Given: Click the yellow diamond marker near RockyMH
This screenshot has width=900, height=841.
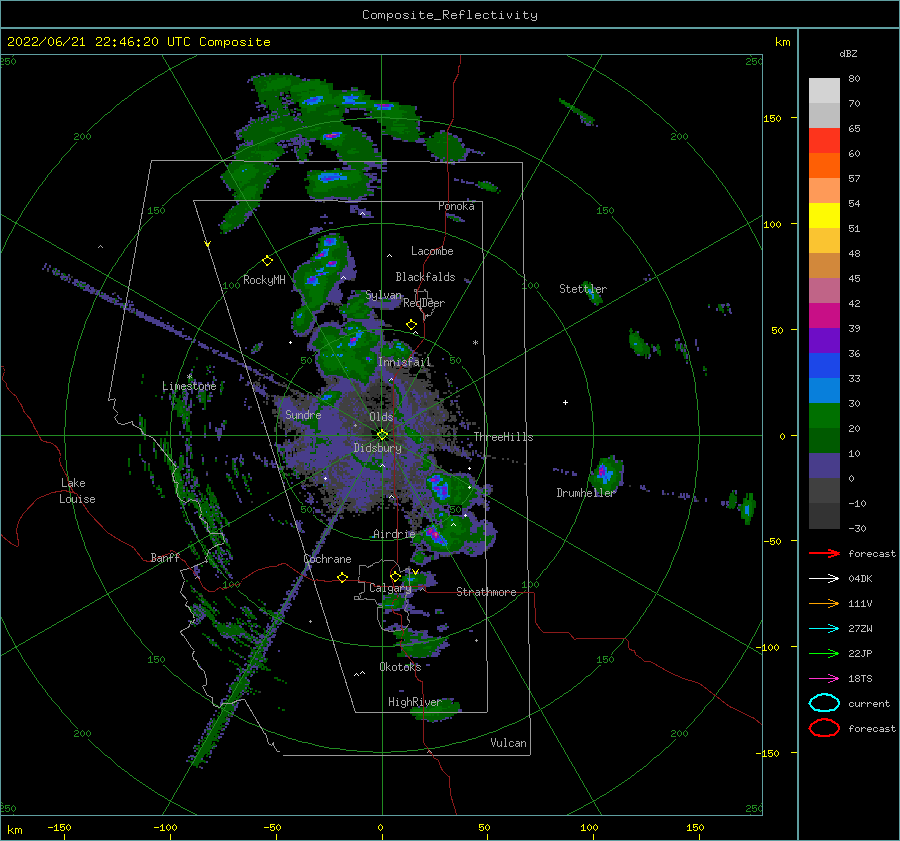Looking at the screenshot, I should click(267, 261).
